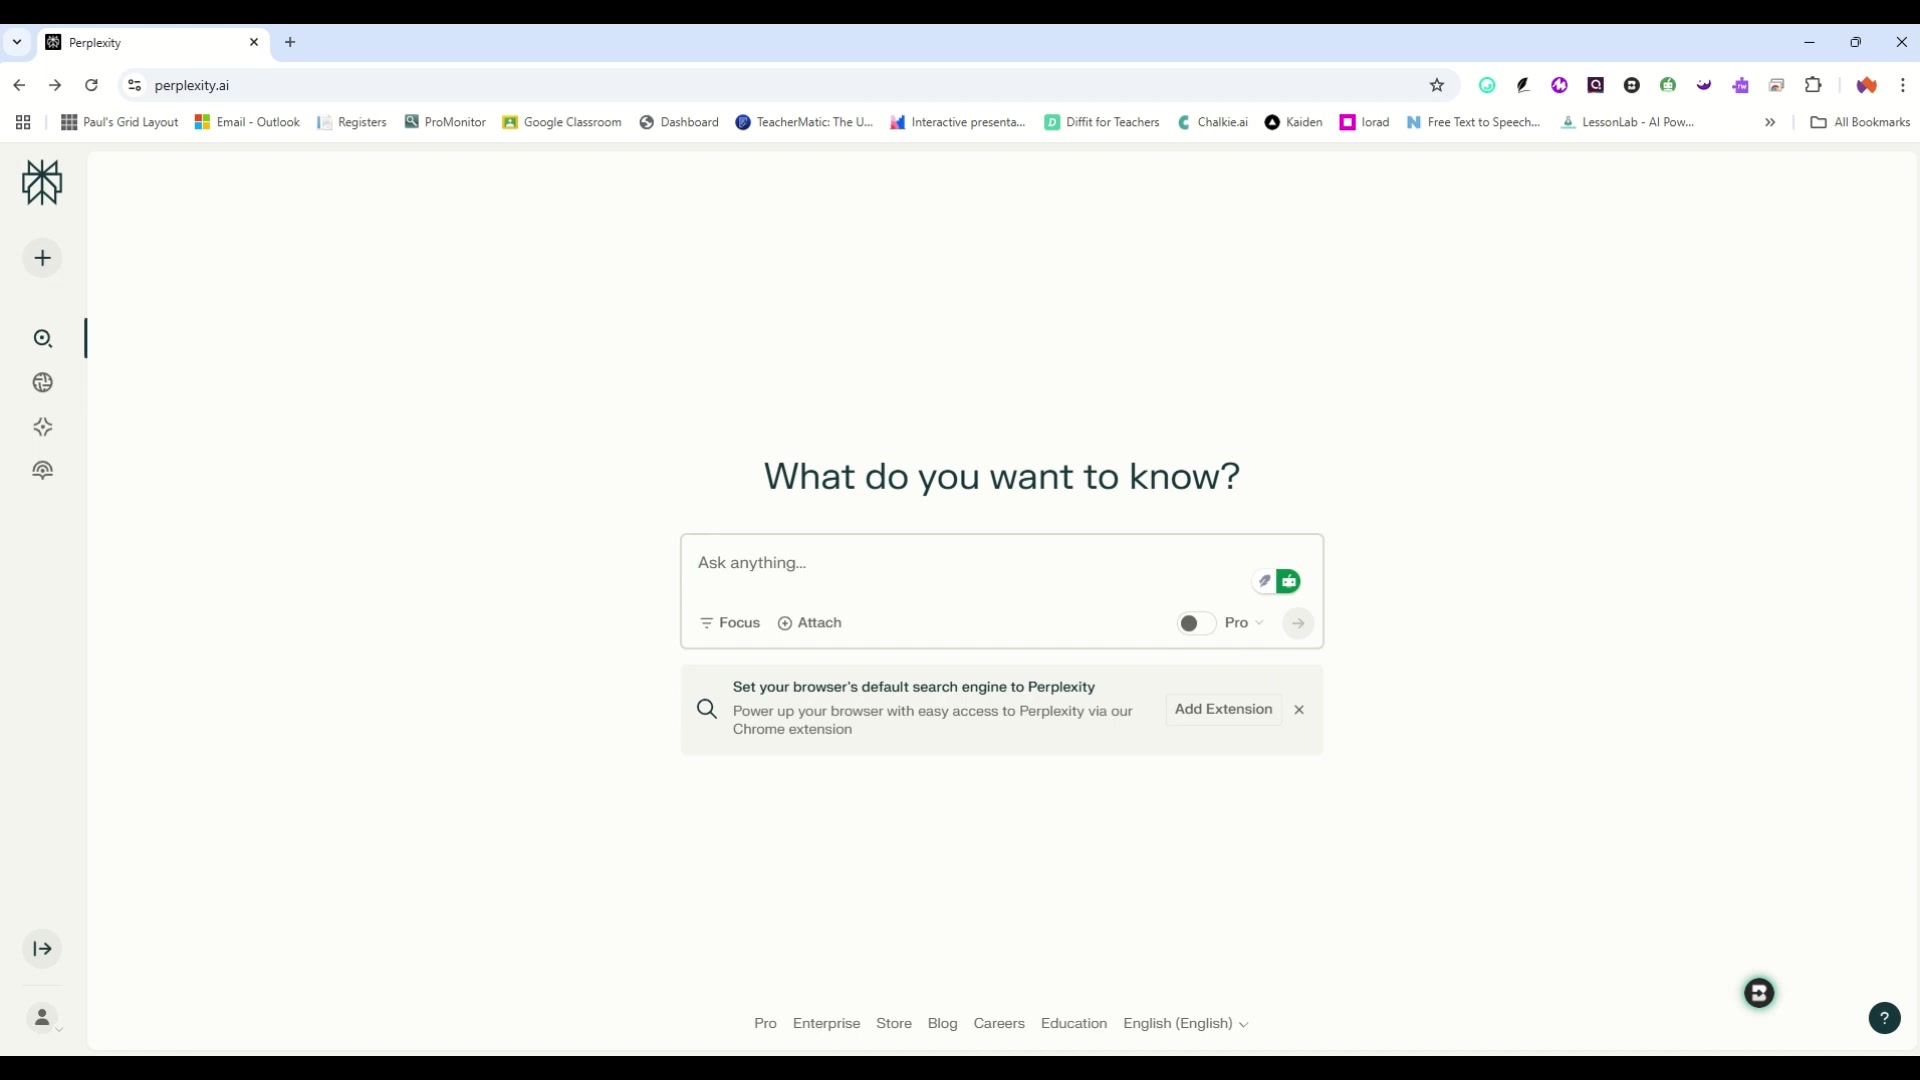Viewport: 1920px width, 1080px height.
Task: Open the Home search icon in sidebar
Action: point(42,339)
